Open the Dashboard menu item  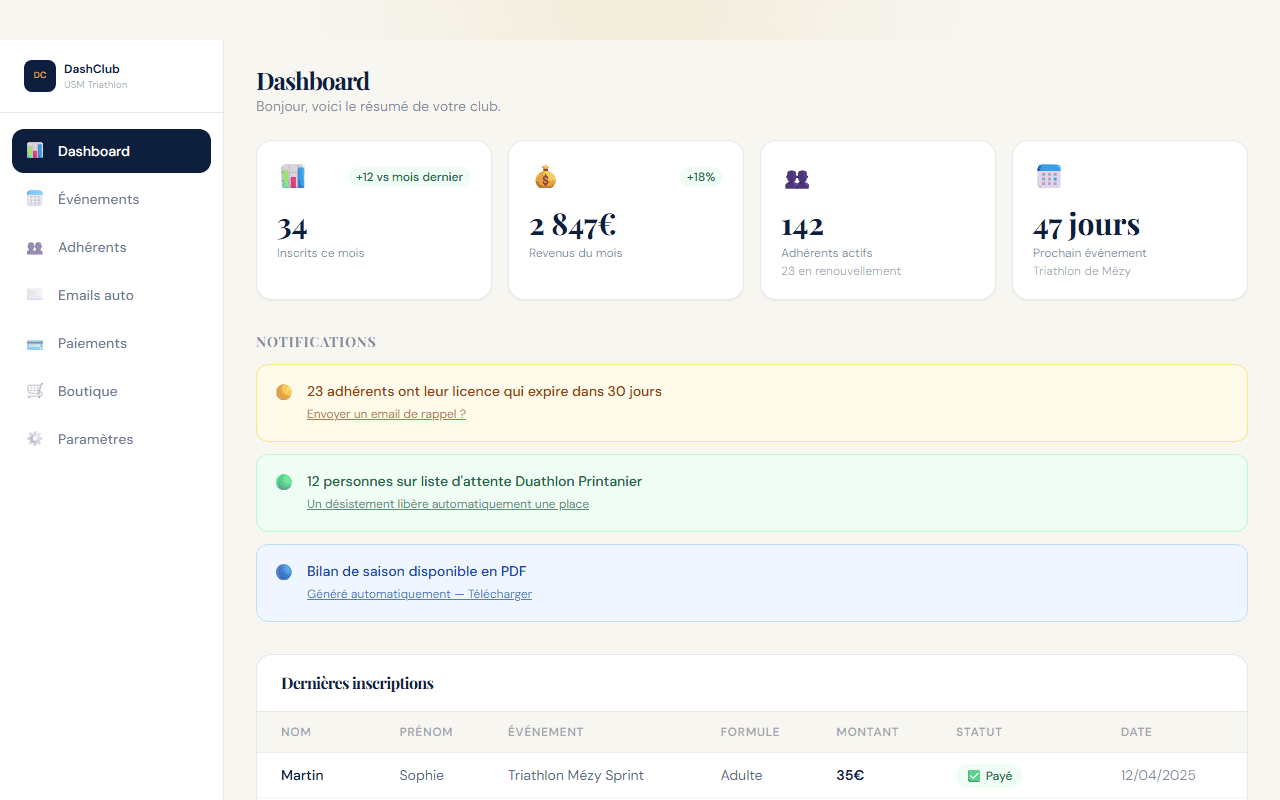[x=111, y=151]
